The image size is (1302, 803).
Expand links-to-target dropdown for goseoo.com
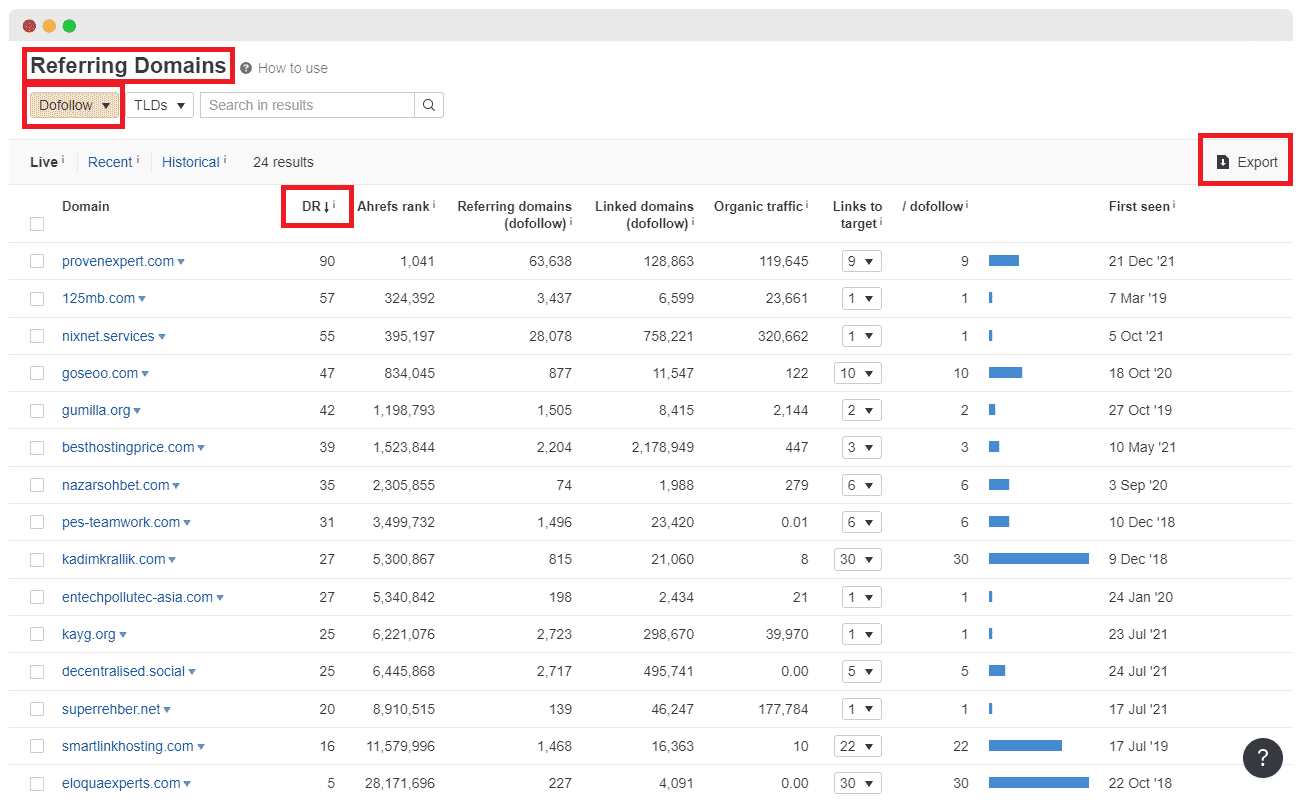click(x=858, y=373)
